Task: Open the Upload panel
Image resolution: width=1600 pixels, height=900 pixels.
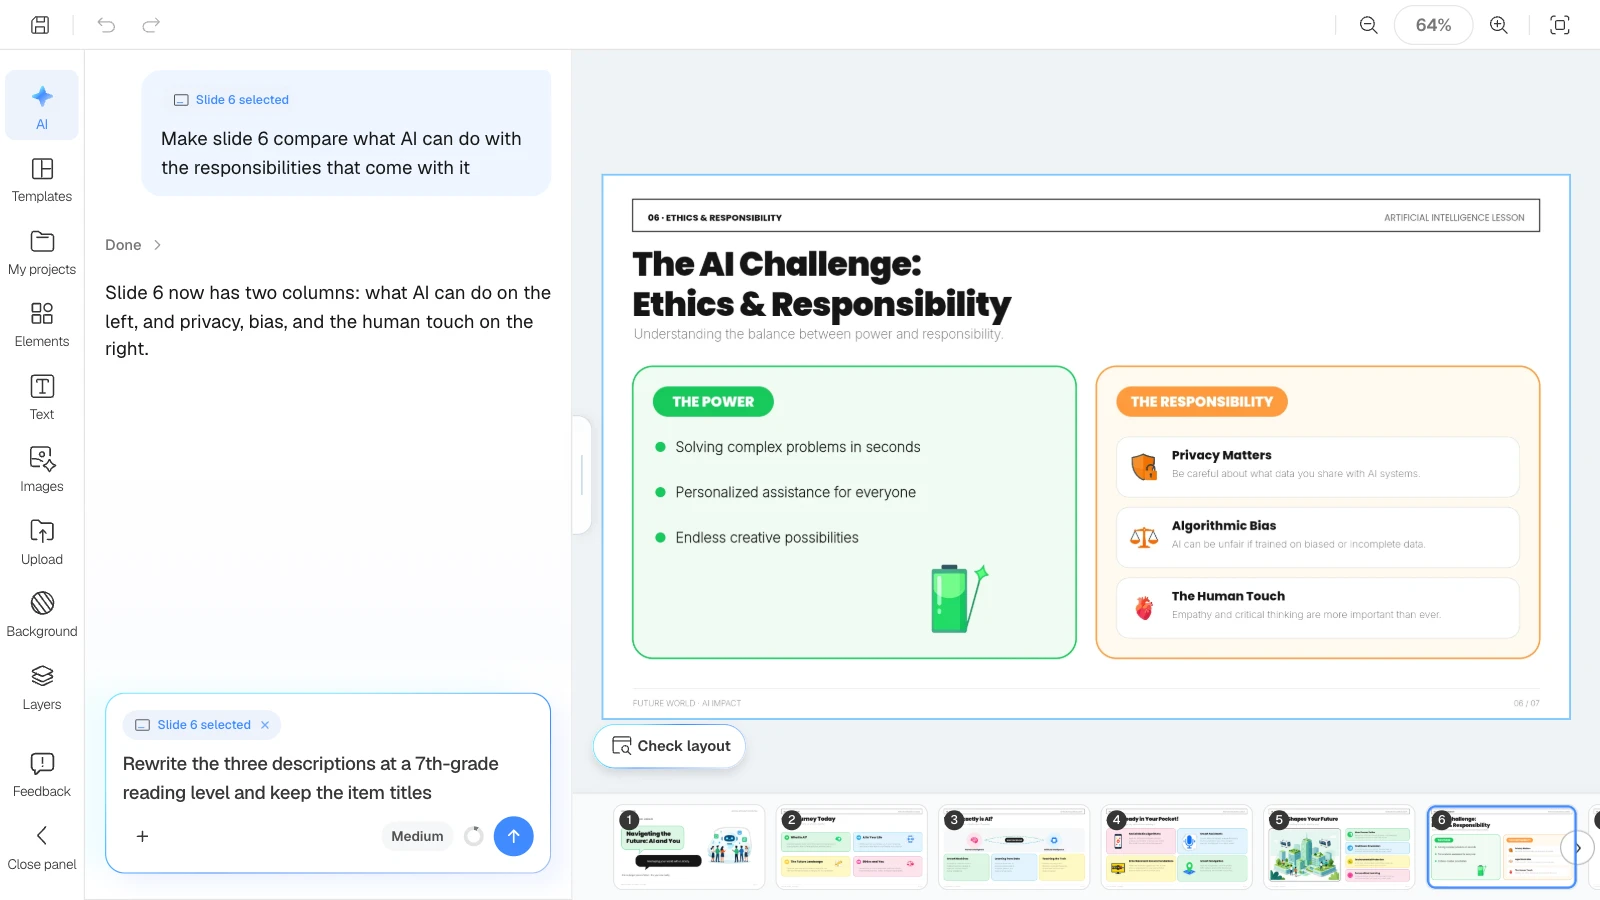Action: (x=42, y=542)
